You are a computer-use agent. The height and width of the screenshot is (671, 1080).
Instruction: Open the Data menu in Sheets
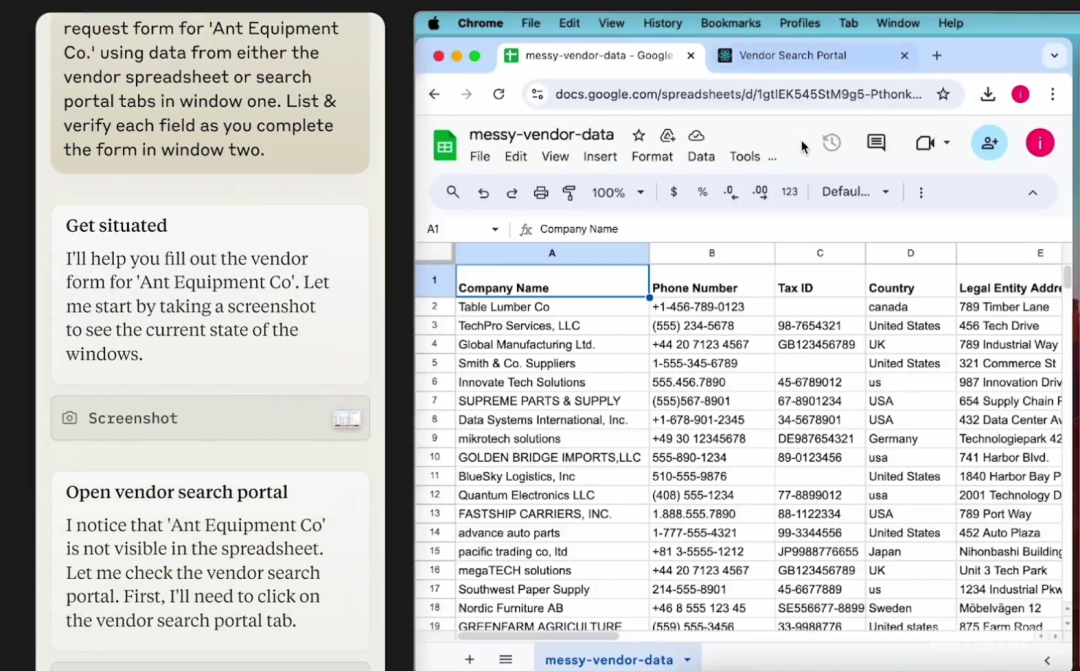pyautogui.click(x=700, y=156)
